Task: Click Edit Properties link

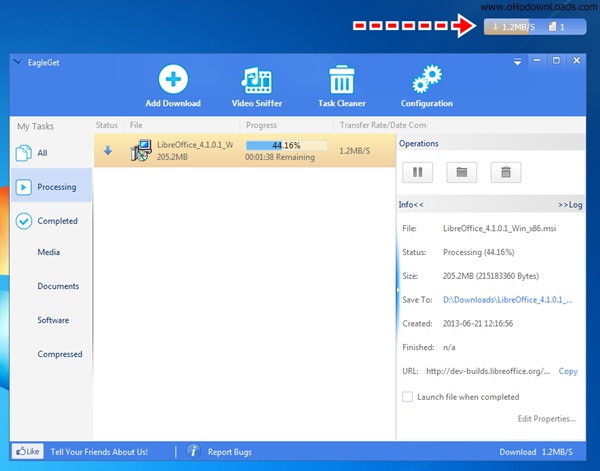Action: (x=546, y=419)
